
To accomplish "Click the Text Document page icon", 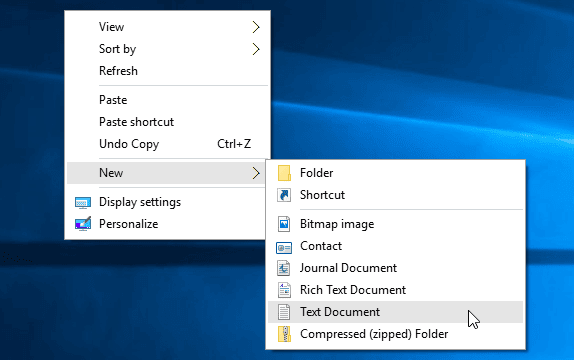I will [284, 312].
